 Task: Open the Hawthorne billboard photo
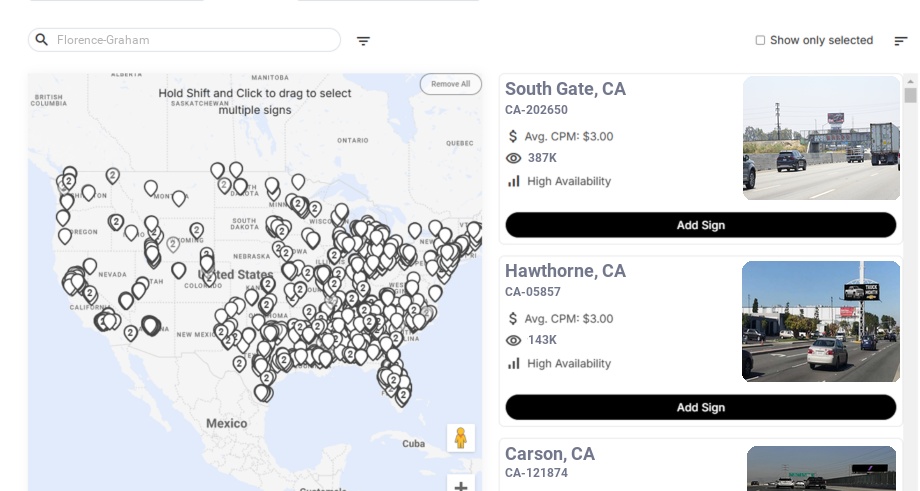point(821,321)
